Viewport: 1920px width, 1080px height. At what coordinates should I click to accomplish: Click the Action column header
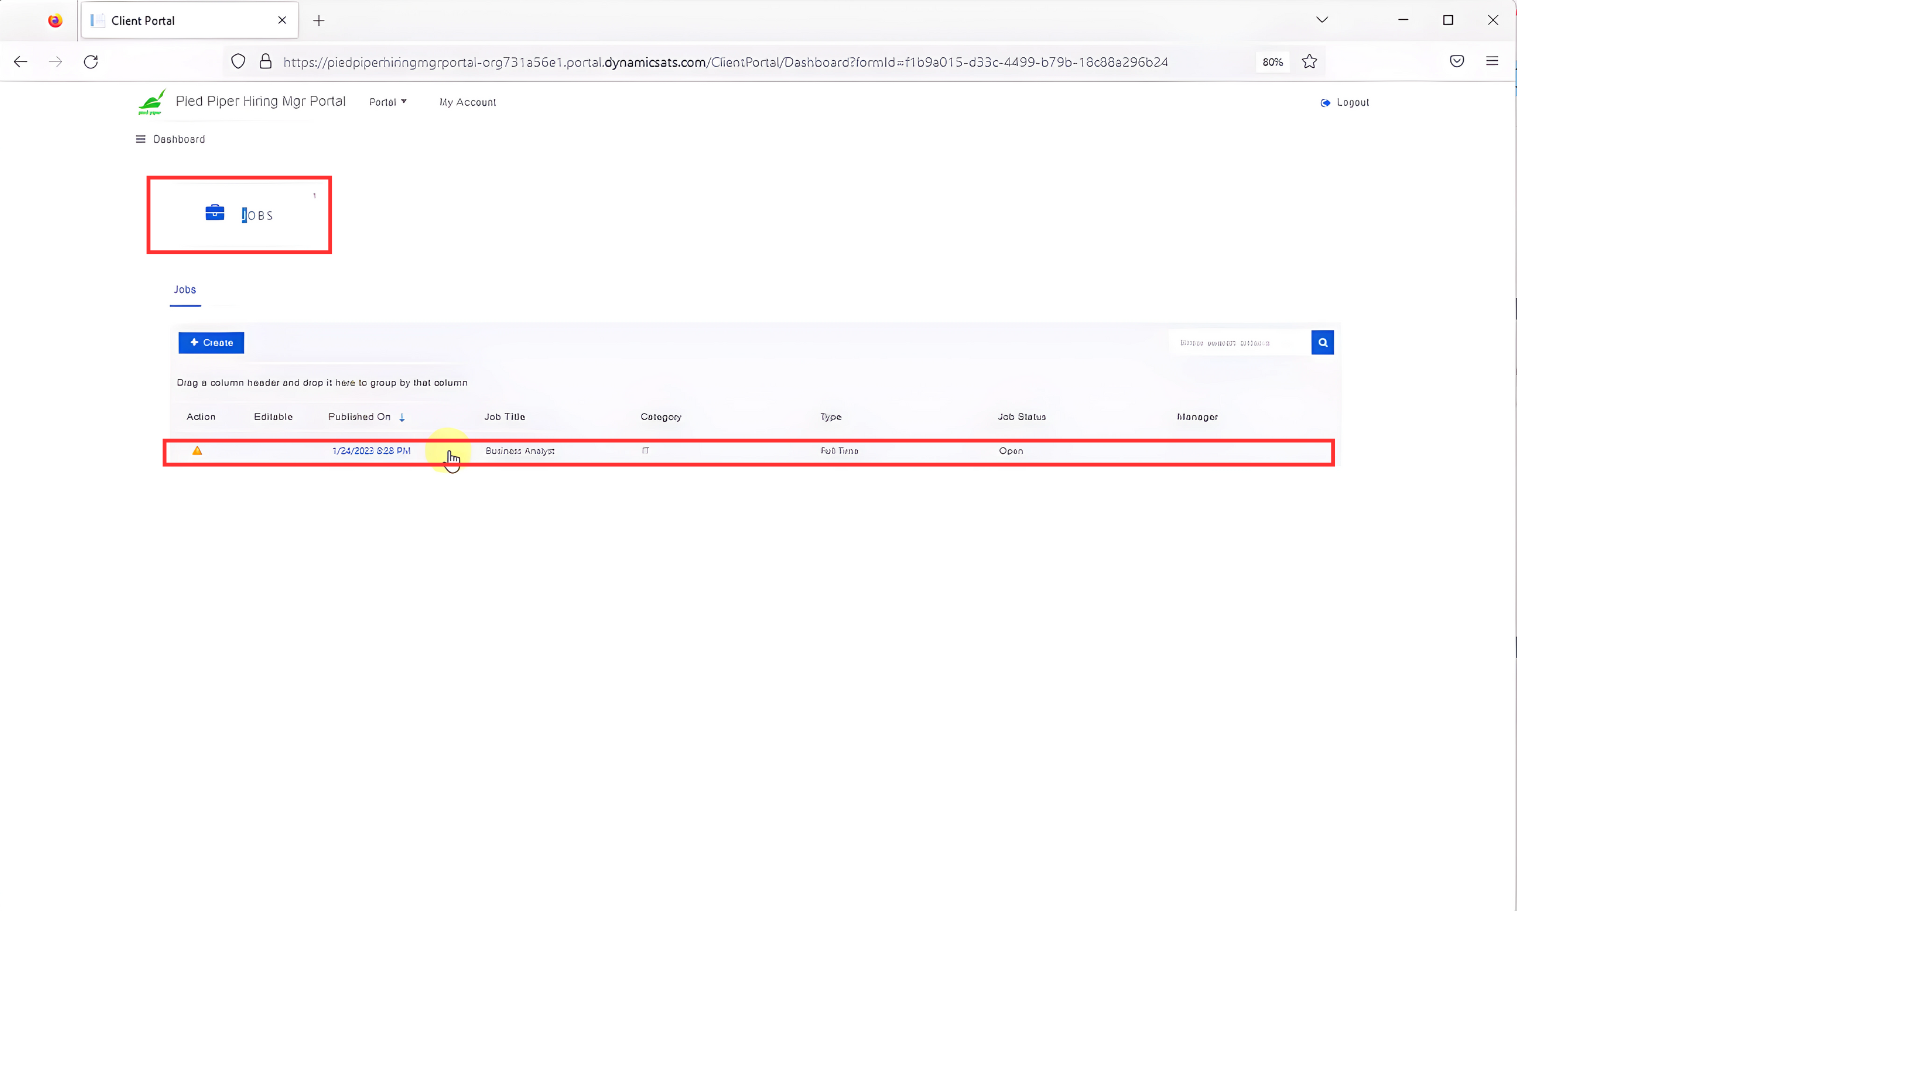tap(201, 417)
